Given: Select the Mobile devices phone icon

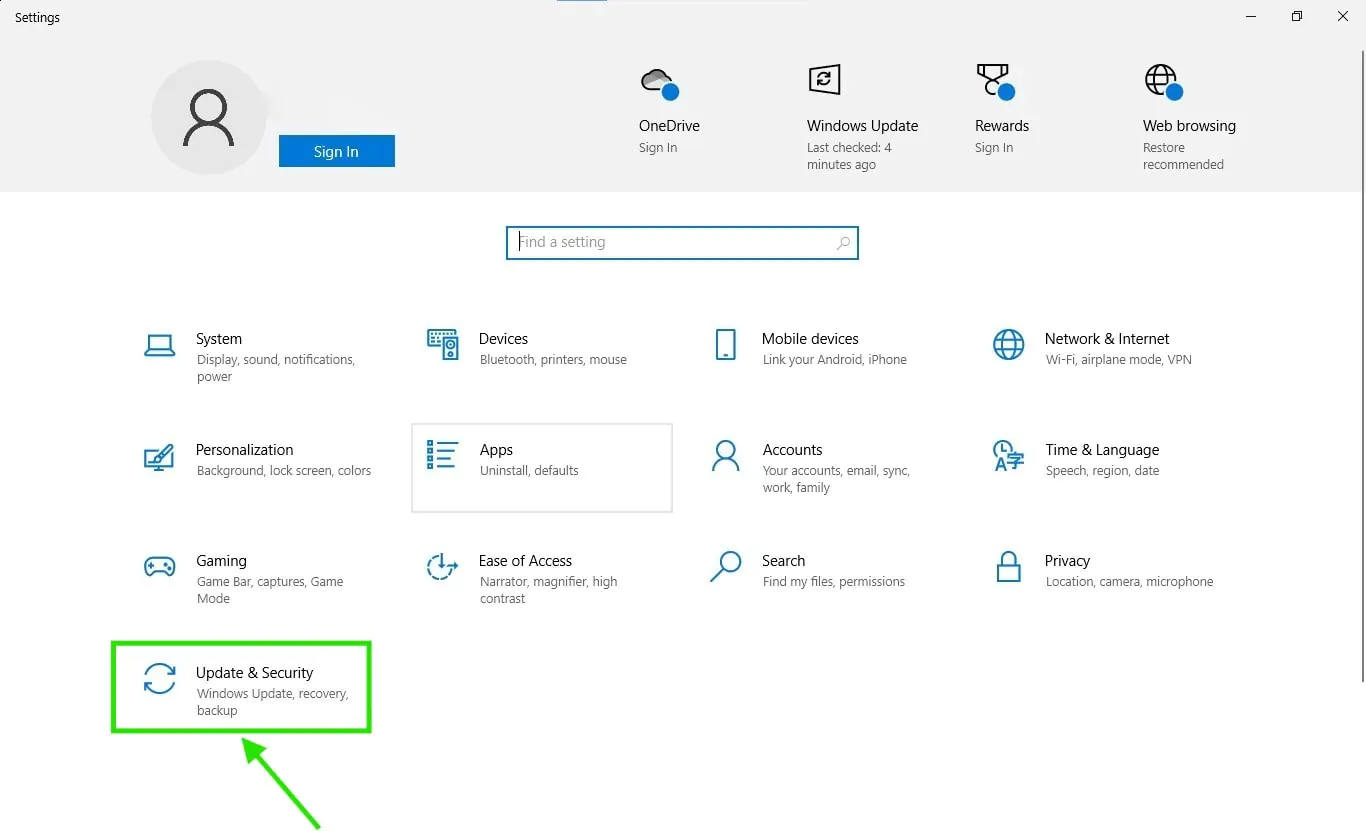Looking at the screenshot, I should pyautogui.click(x=726, y=344).
